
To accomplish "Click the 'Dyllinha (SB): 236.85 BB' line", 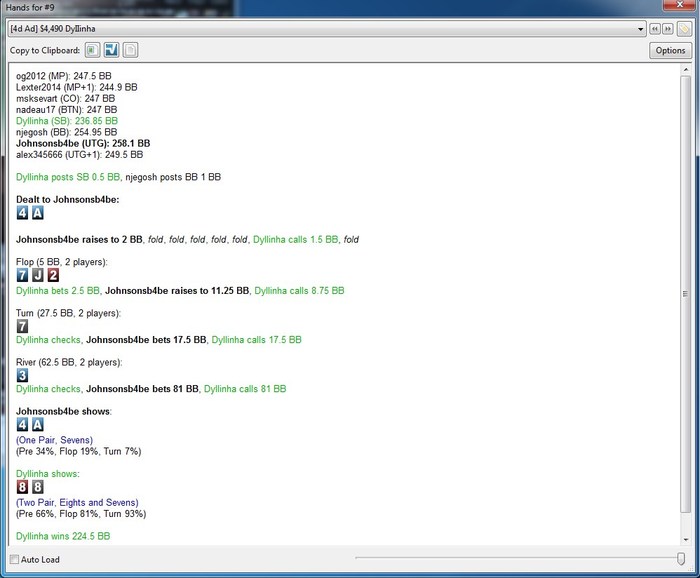I will click(67, 121).
